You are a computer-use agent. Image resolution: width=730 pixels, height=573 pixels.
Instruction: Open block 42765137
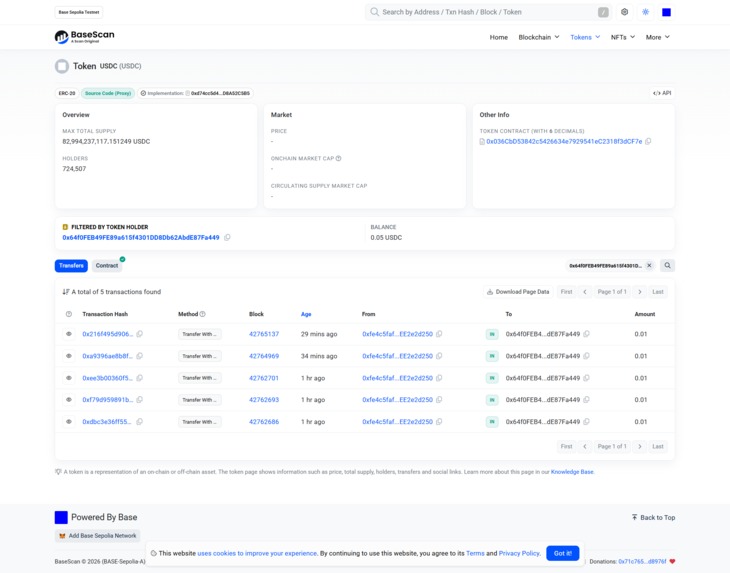coord(264,334)
